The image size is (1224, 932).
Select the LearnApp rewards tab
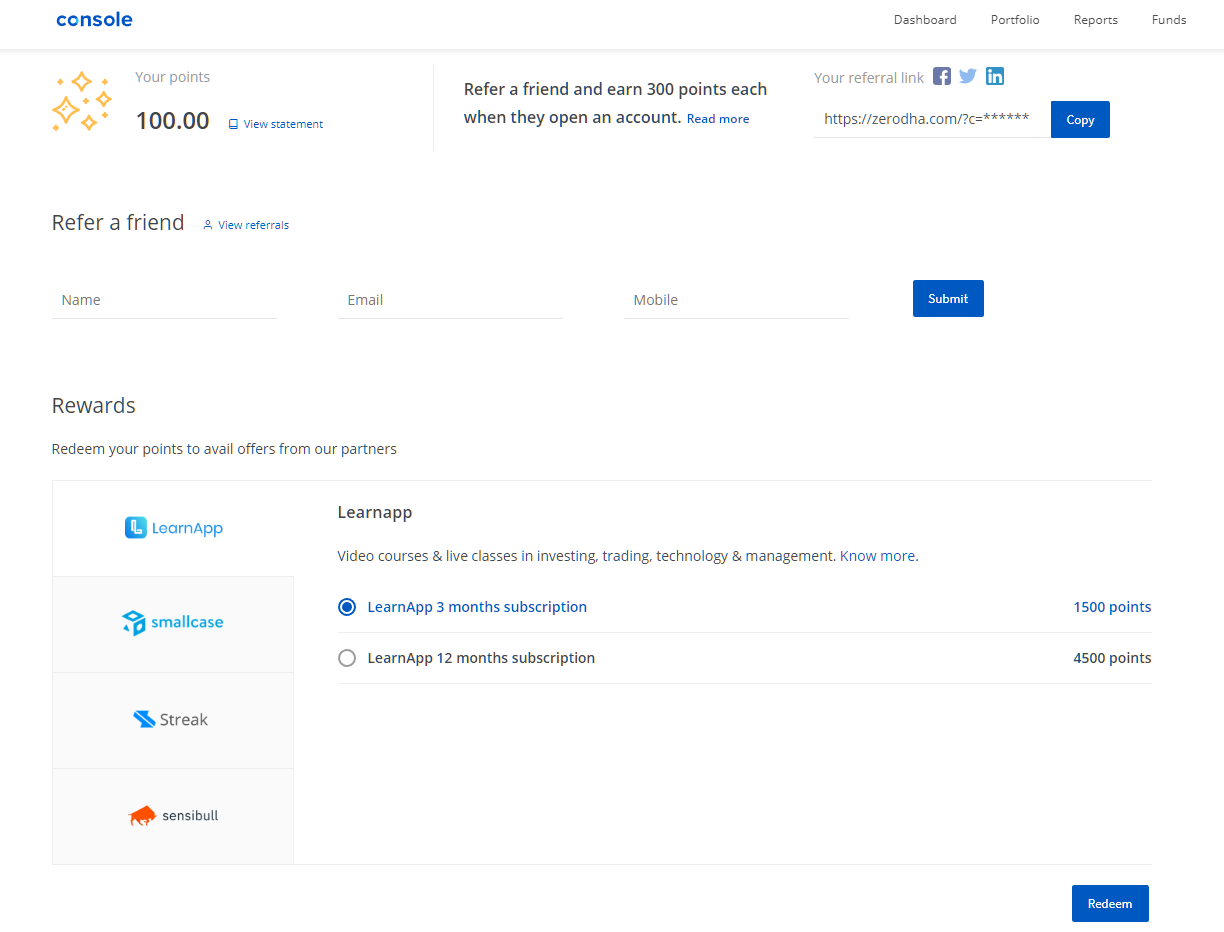point(173,528)
